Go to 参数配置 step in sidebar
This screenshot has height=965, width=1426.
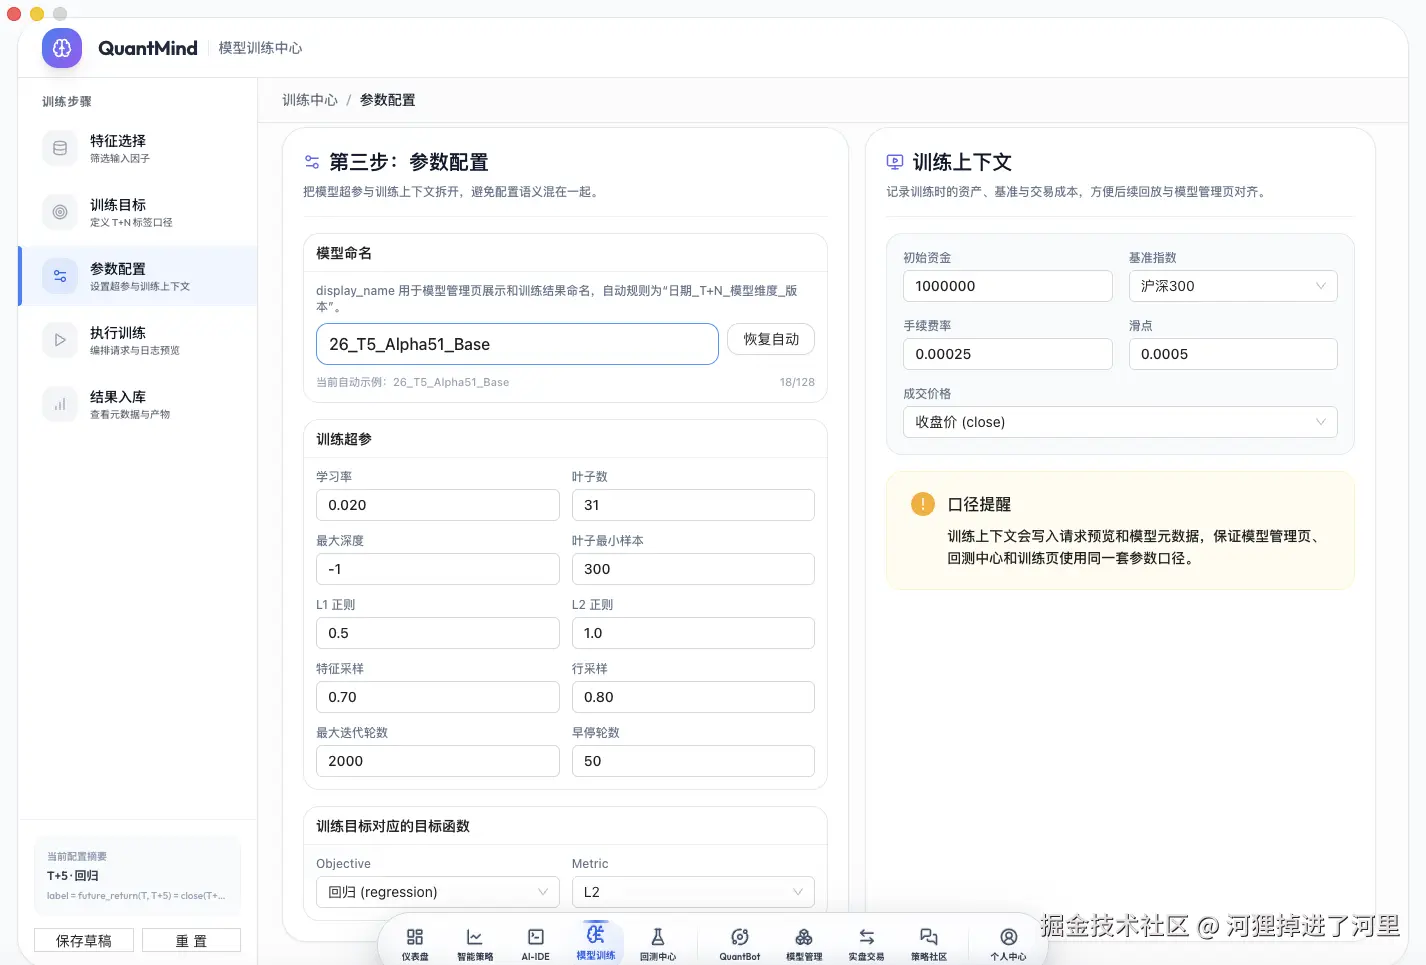coord(138,276)
